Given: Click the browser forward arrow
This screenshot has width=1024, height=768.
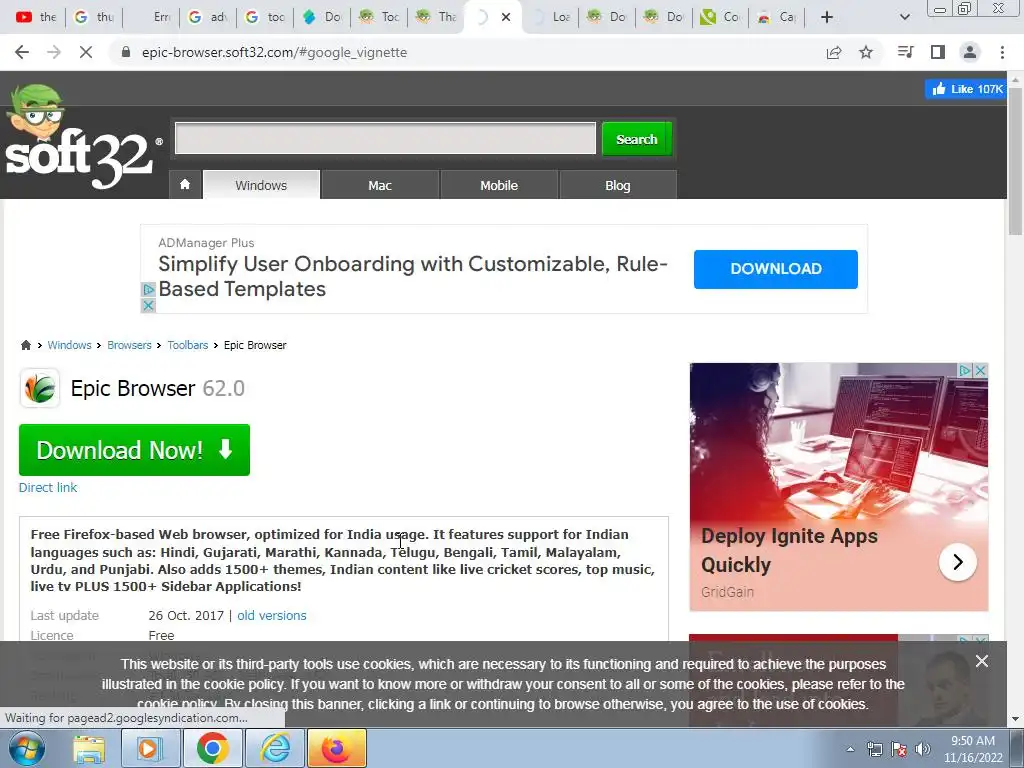Looking at the screenshot, I should pos(54,52).
